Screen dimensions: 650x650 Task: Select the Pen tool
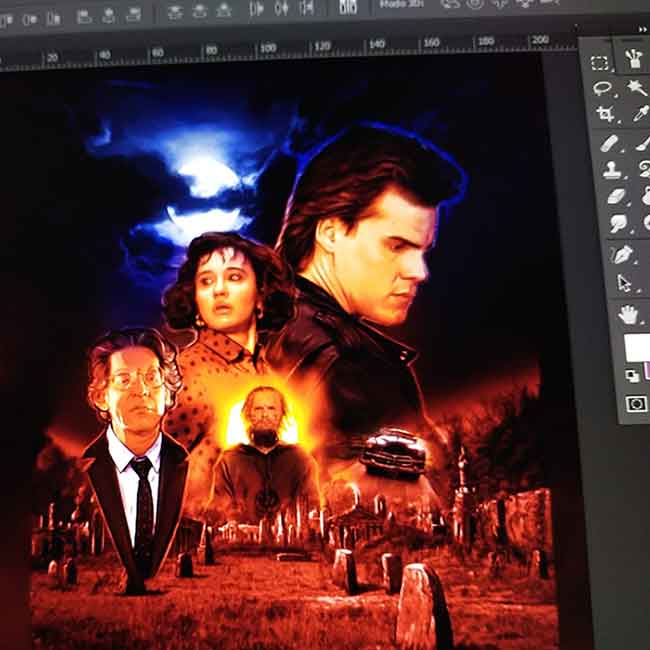[622, 254]
